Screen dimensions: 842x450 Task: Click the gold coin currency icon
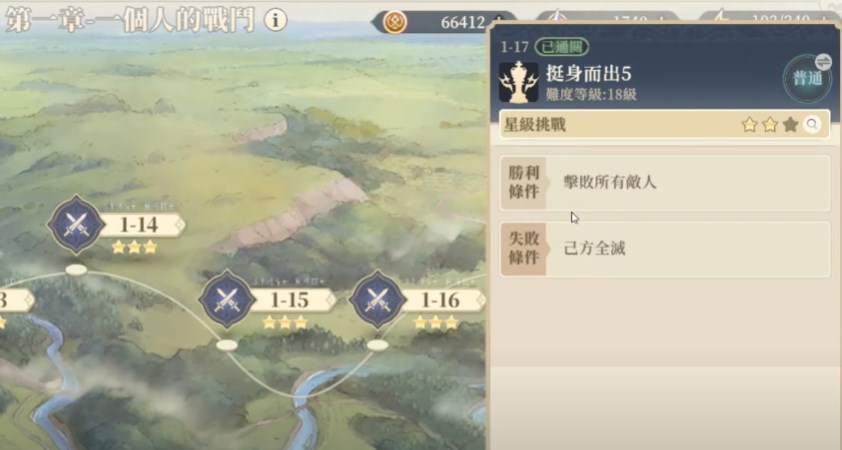tap(395, 23)
